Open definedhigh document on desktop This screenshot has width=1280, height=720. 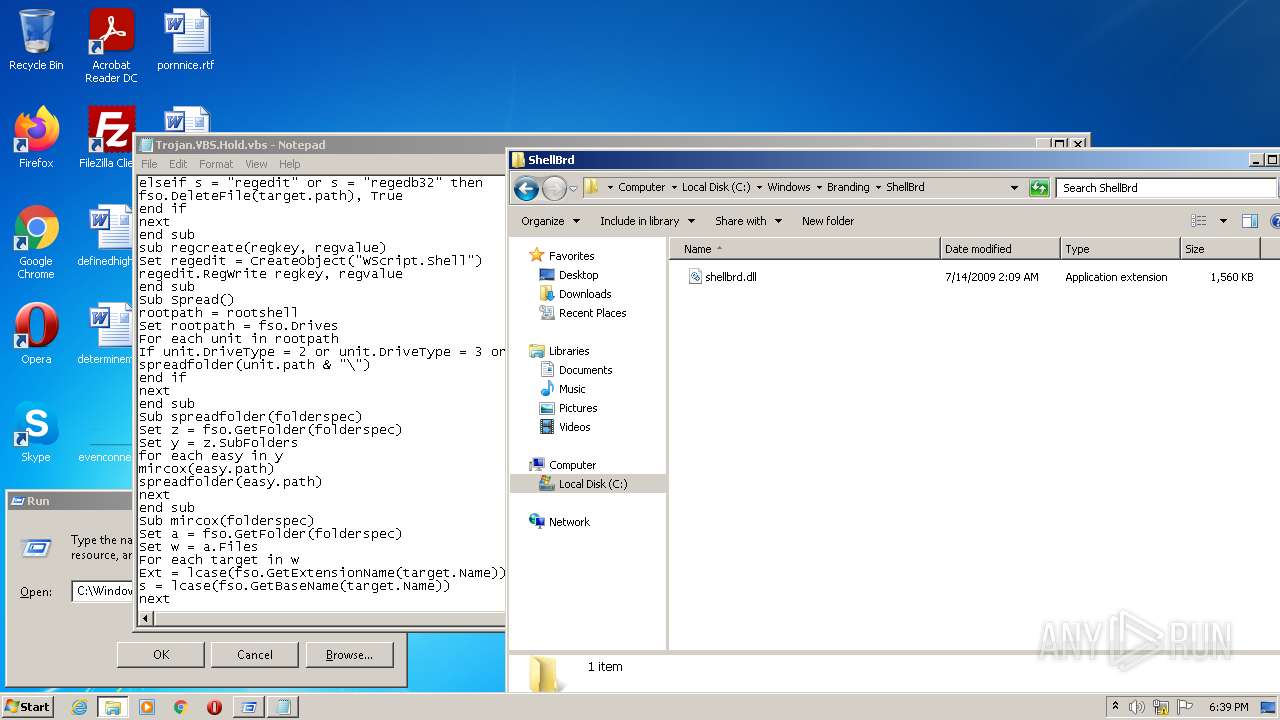pos(106,236)
